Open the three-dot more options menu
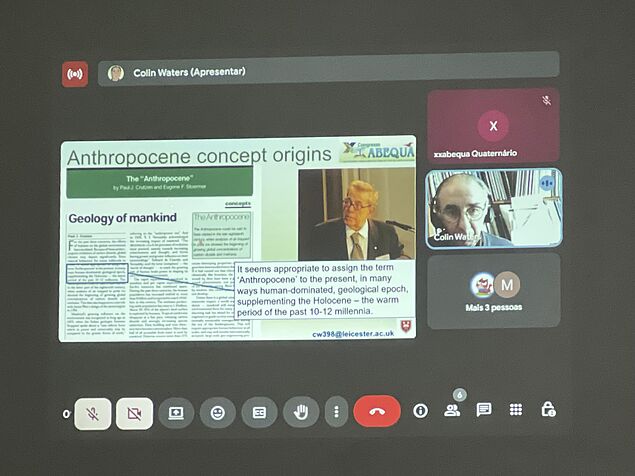635x476 pixels. click(337, 412)
